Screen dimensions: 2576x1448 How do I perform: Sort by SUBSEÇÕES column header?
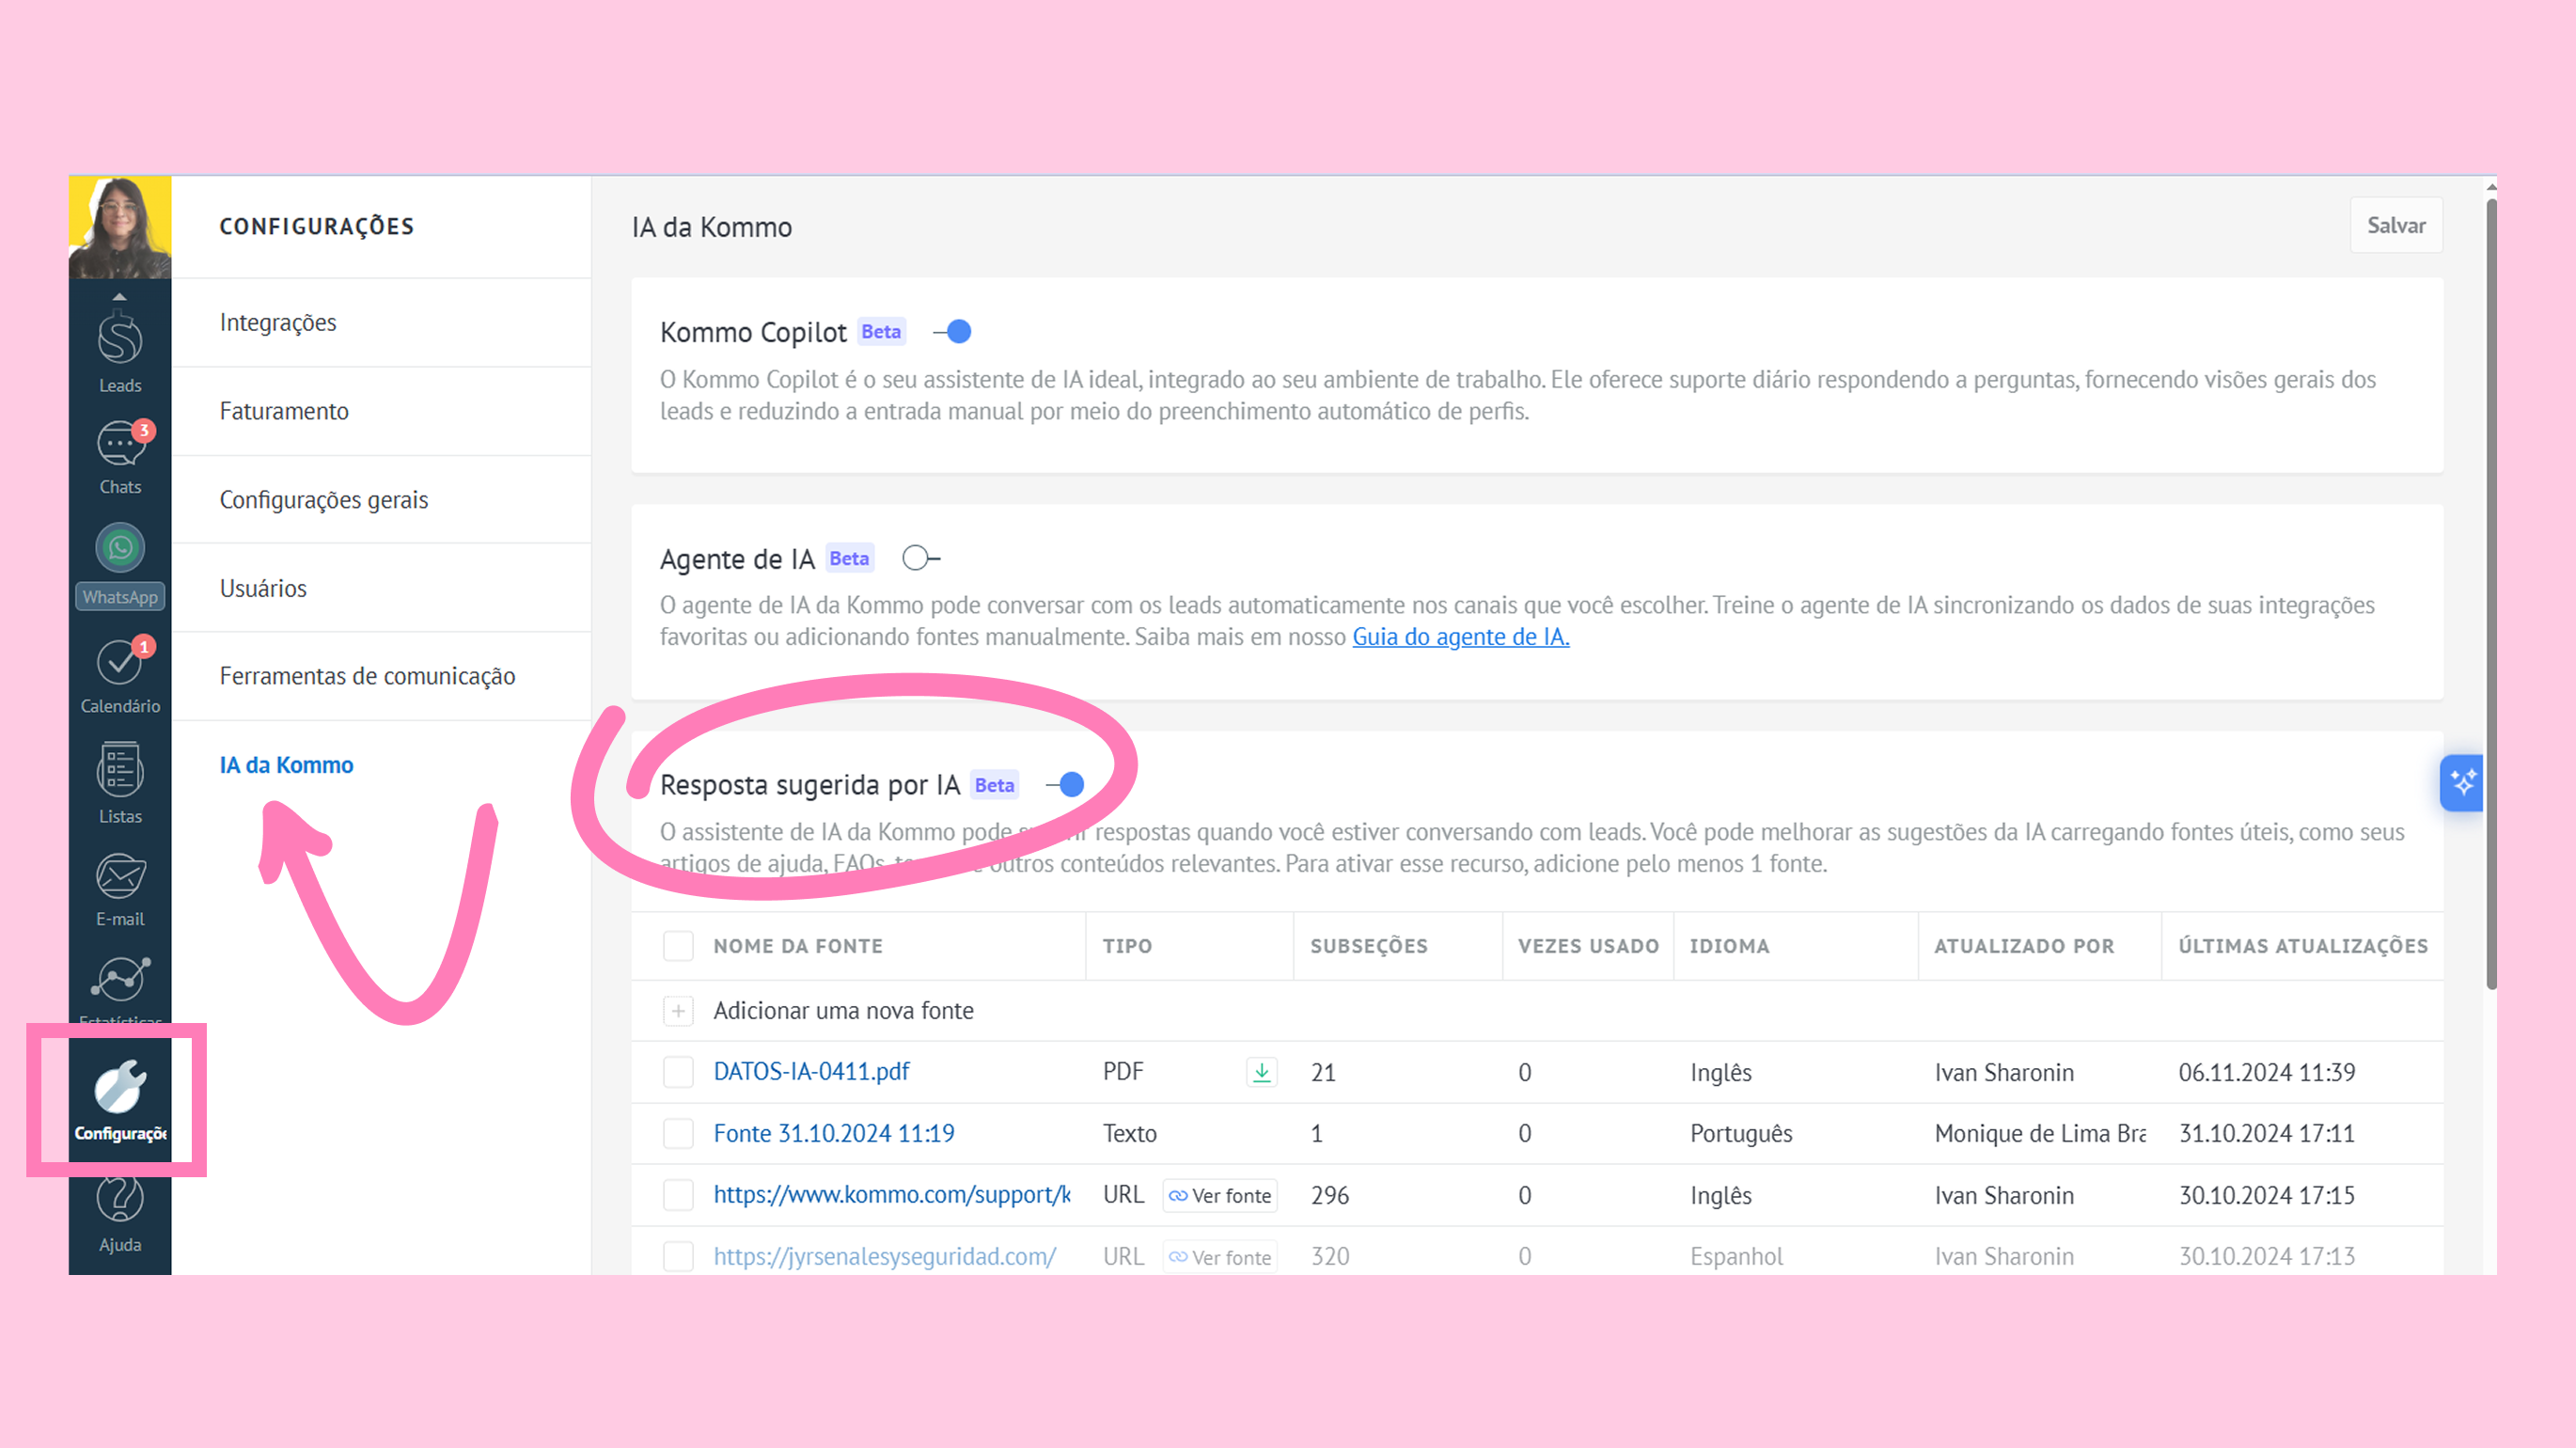[1369, 946]
